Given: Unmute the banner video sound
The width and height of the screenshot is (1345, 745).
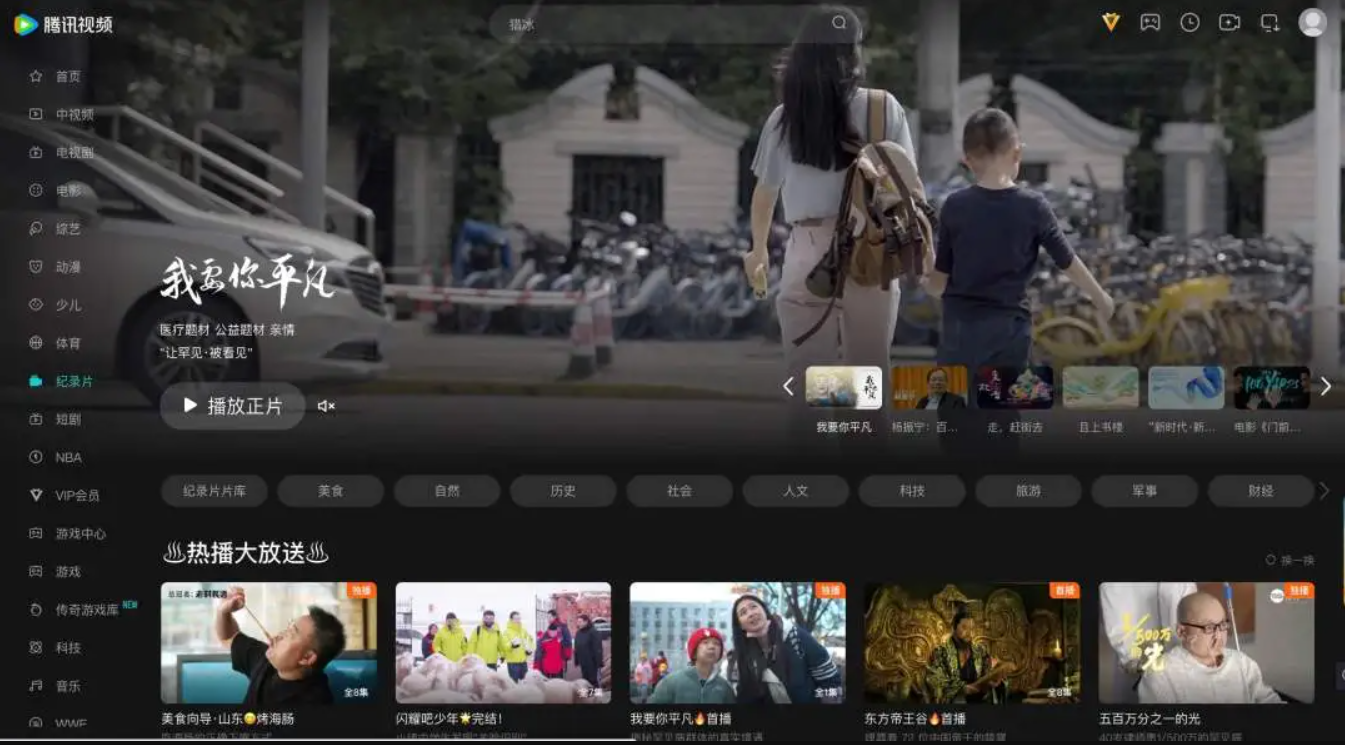Looking at the screenshot, I should (326, 406).
